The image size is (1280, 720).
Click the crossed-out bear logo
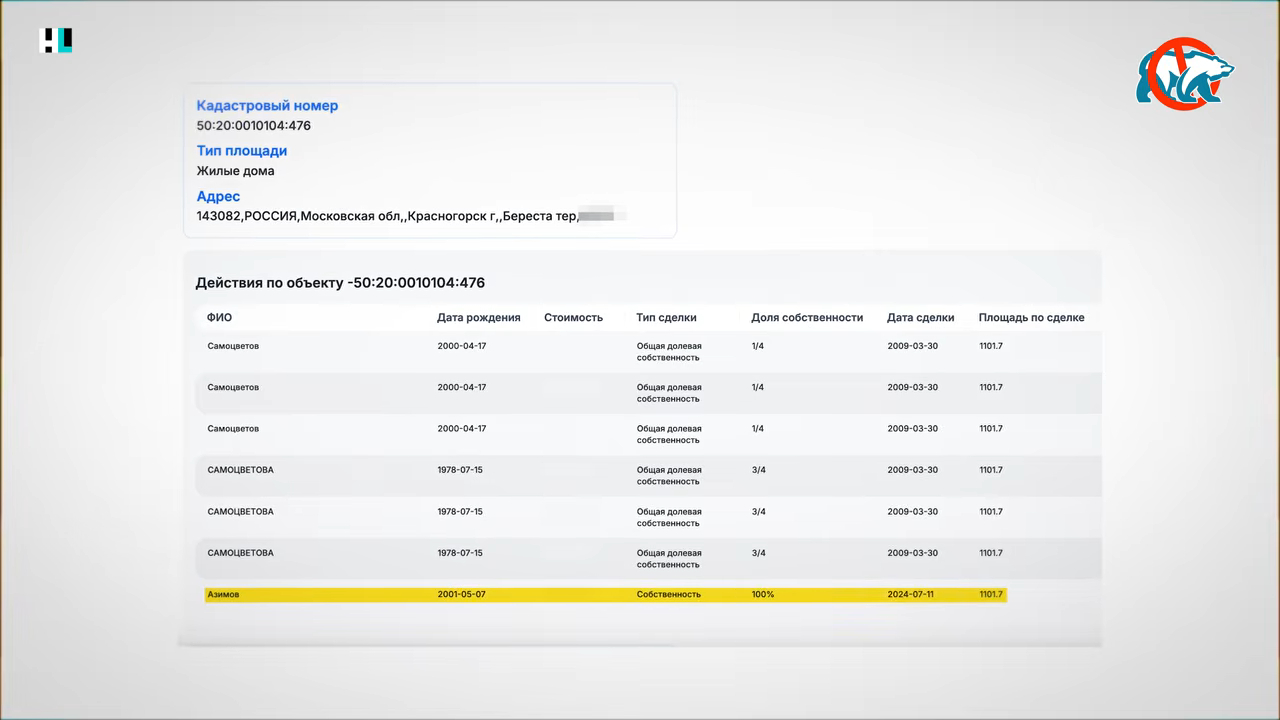coord(1184,74)
